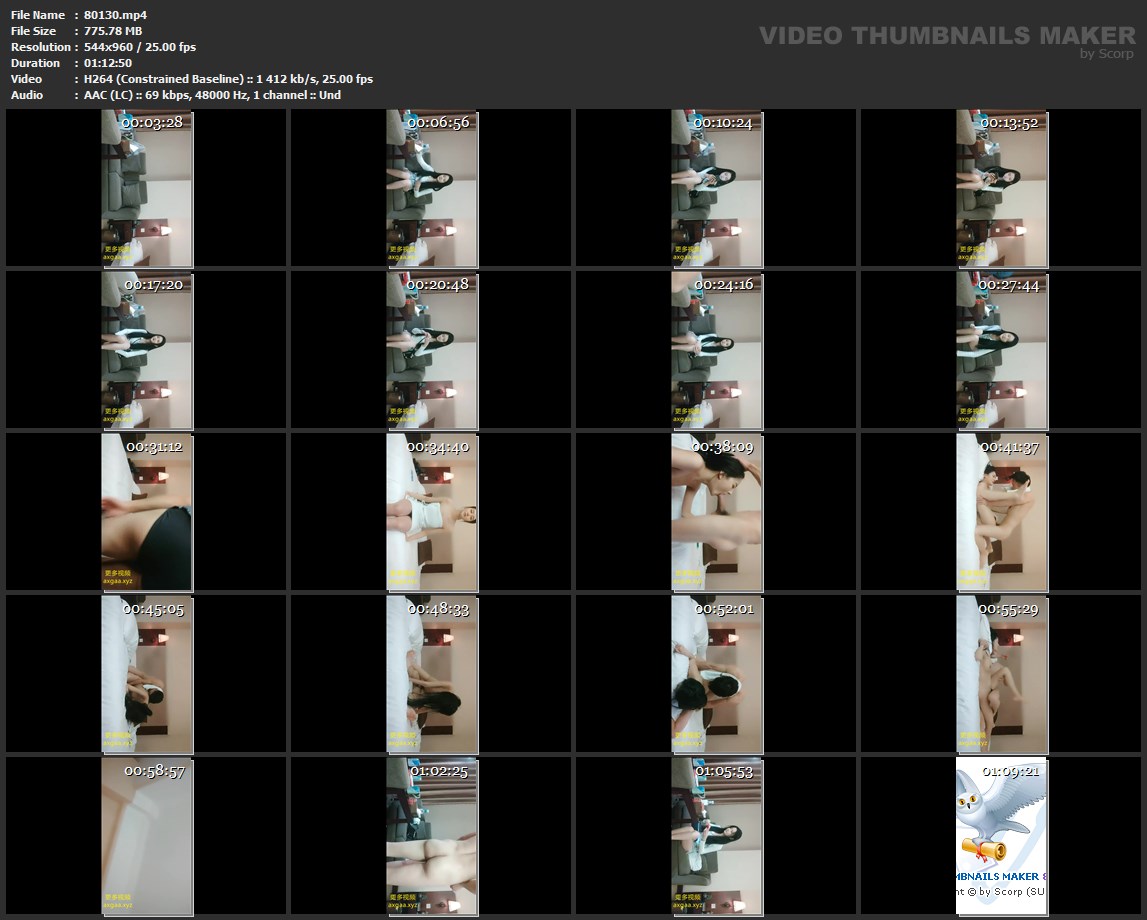Click the "Resolution" label
1147x920 pixels.
point(41,47)
